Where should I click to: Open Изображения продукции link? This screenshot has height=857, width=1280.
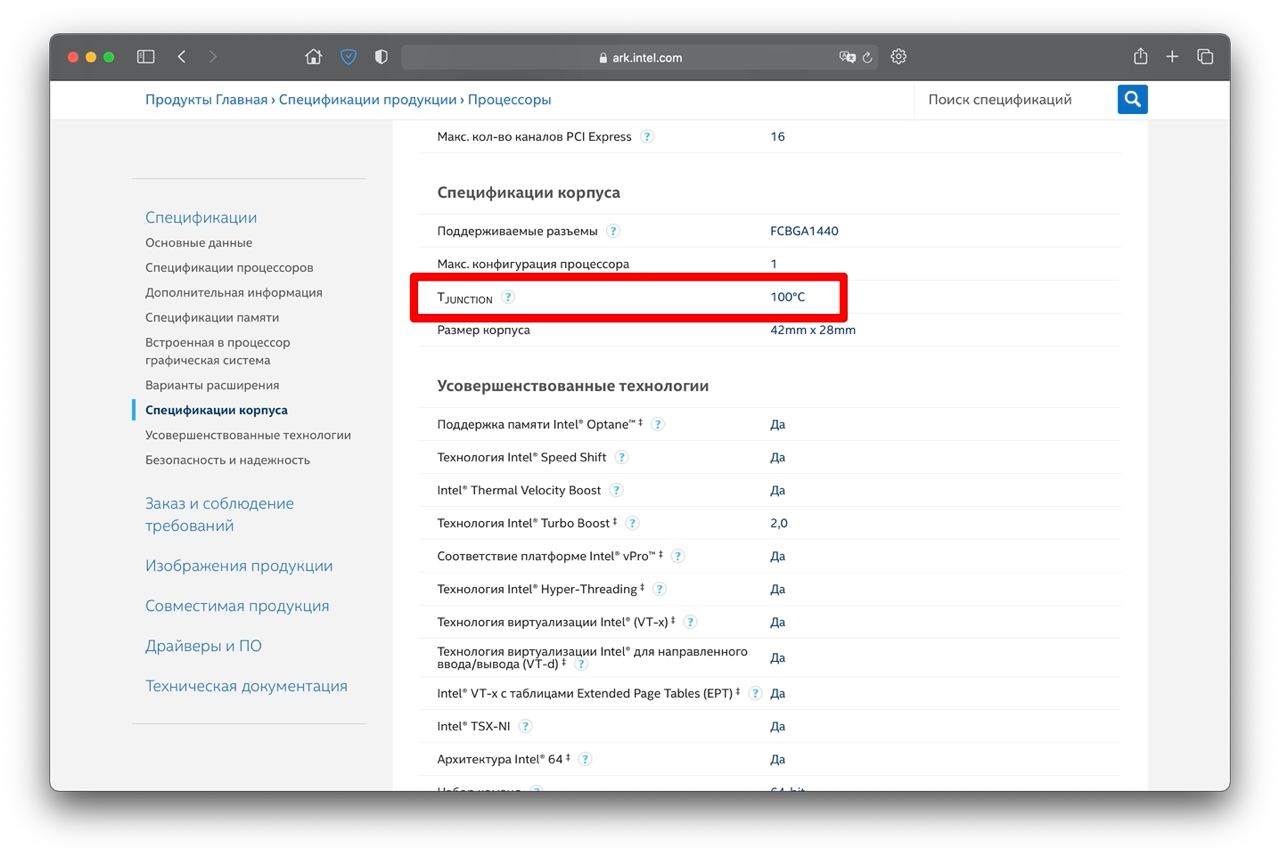tap(239, 566)
